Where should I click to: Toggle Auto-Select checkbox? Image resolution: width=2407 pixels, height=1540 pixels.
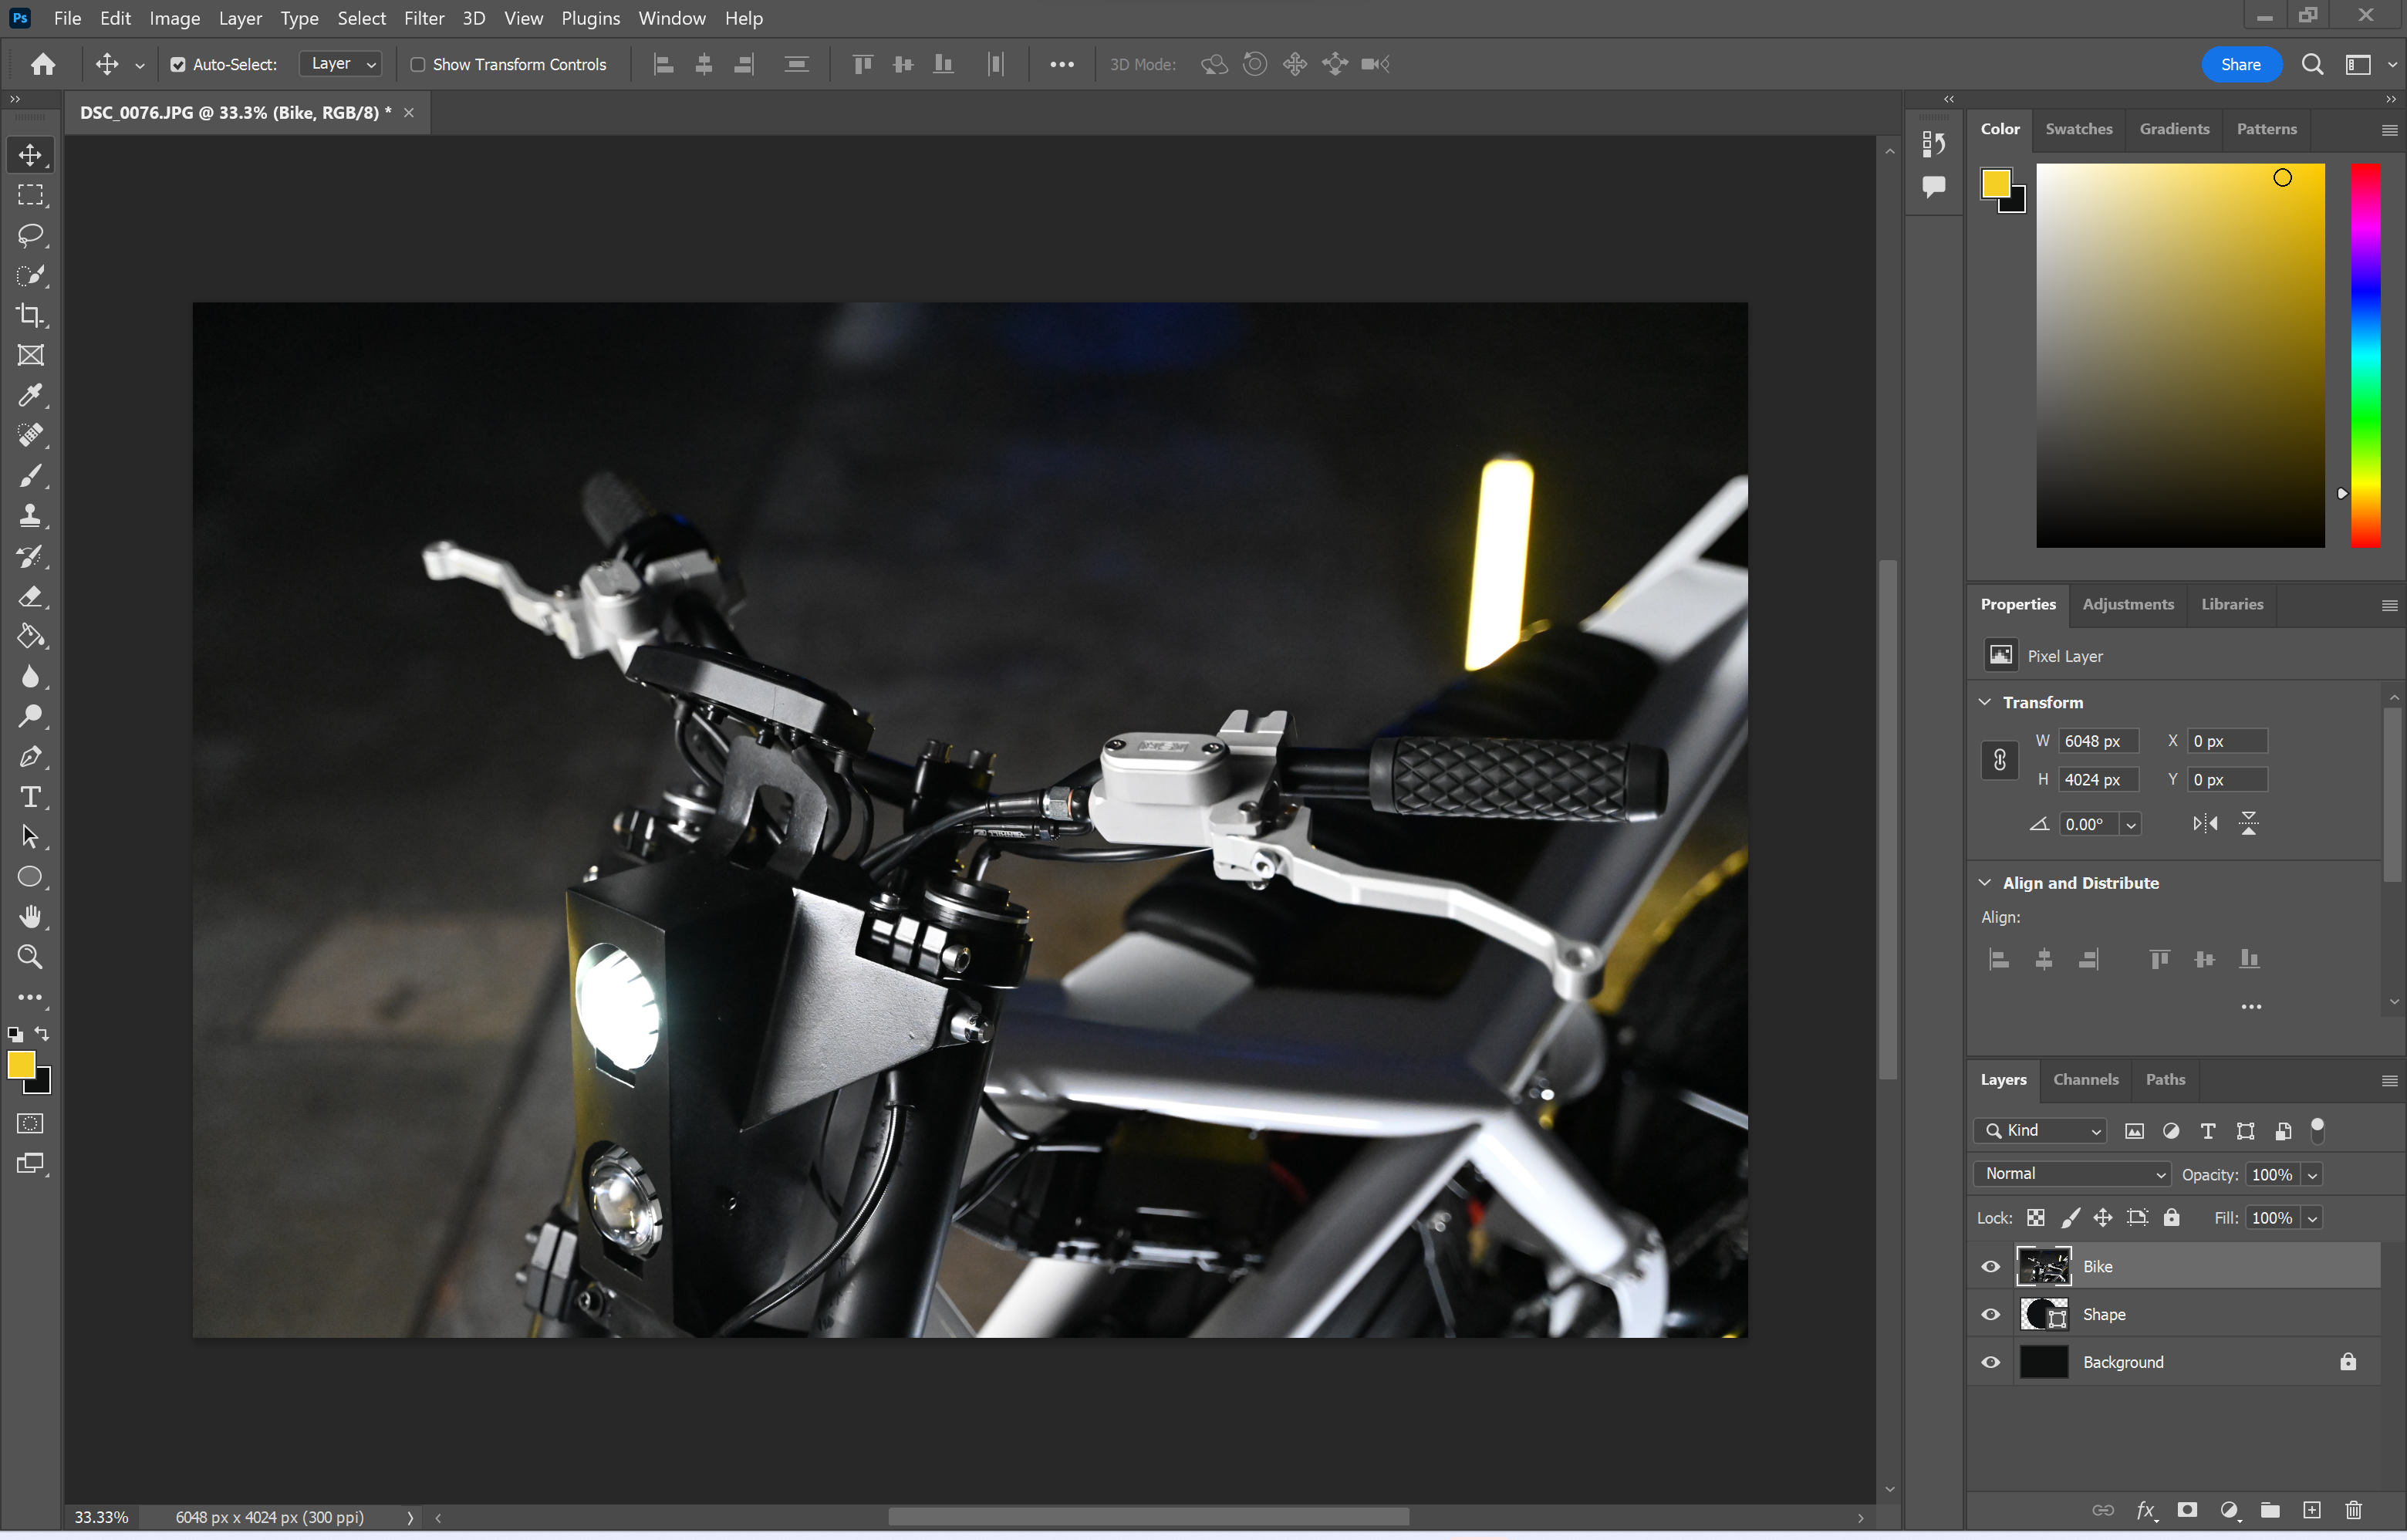click(x=178, y=65)
